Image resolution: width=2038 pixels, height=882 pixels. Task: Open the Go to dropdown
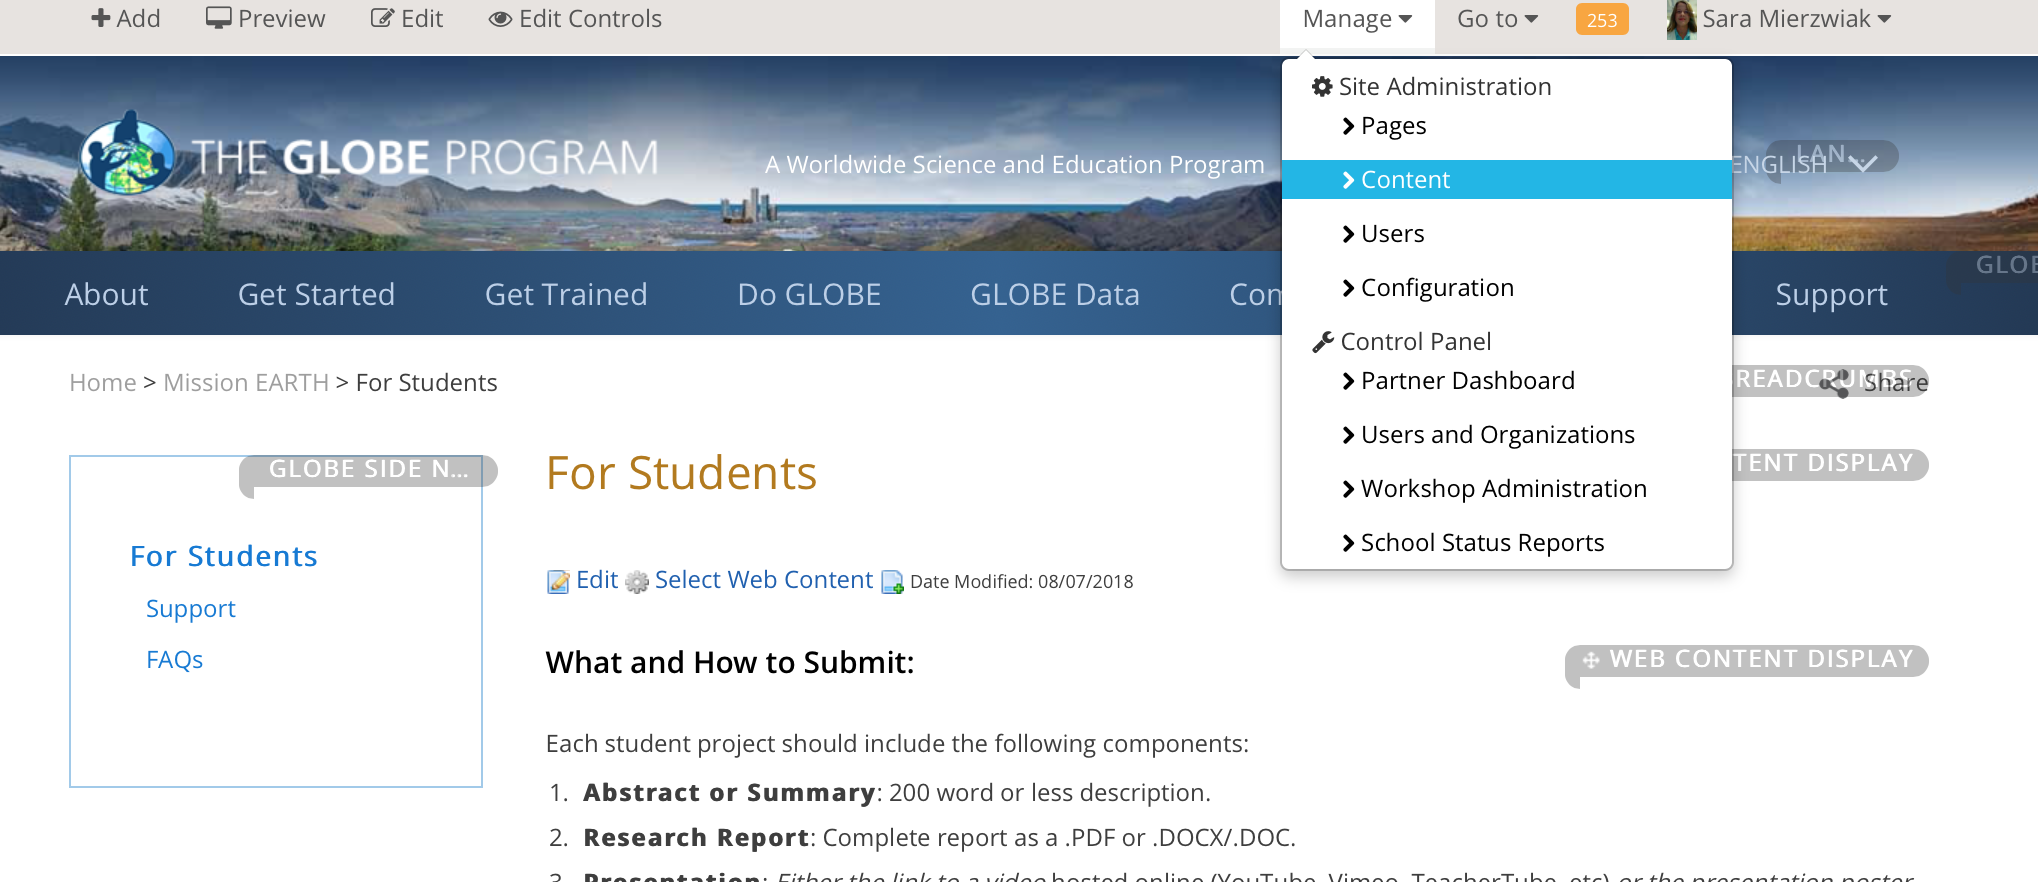[1497, 19]
